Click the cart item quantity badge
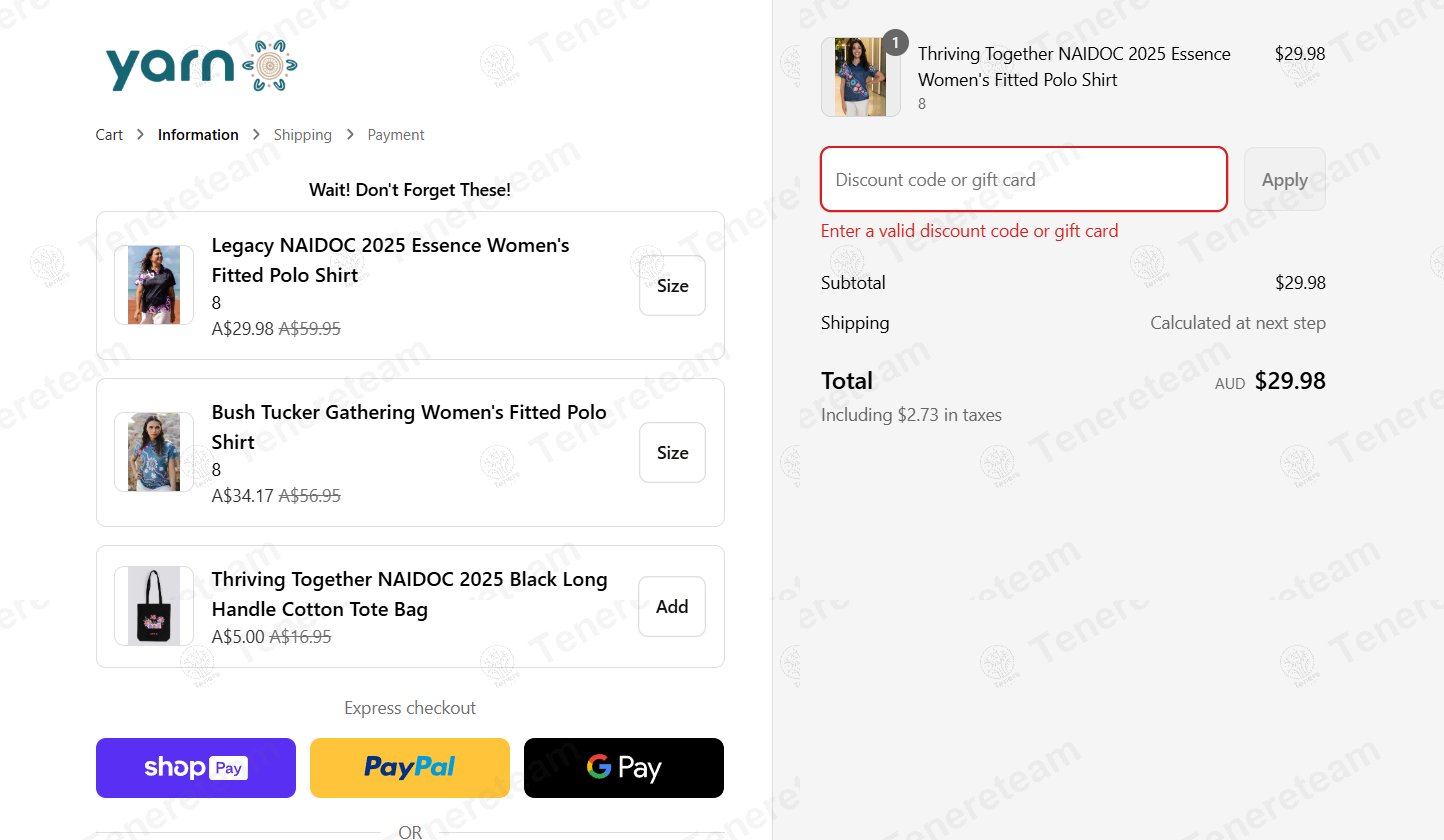This screenshot has width=1444, height=840. (895, 43)
